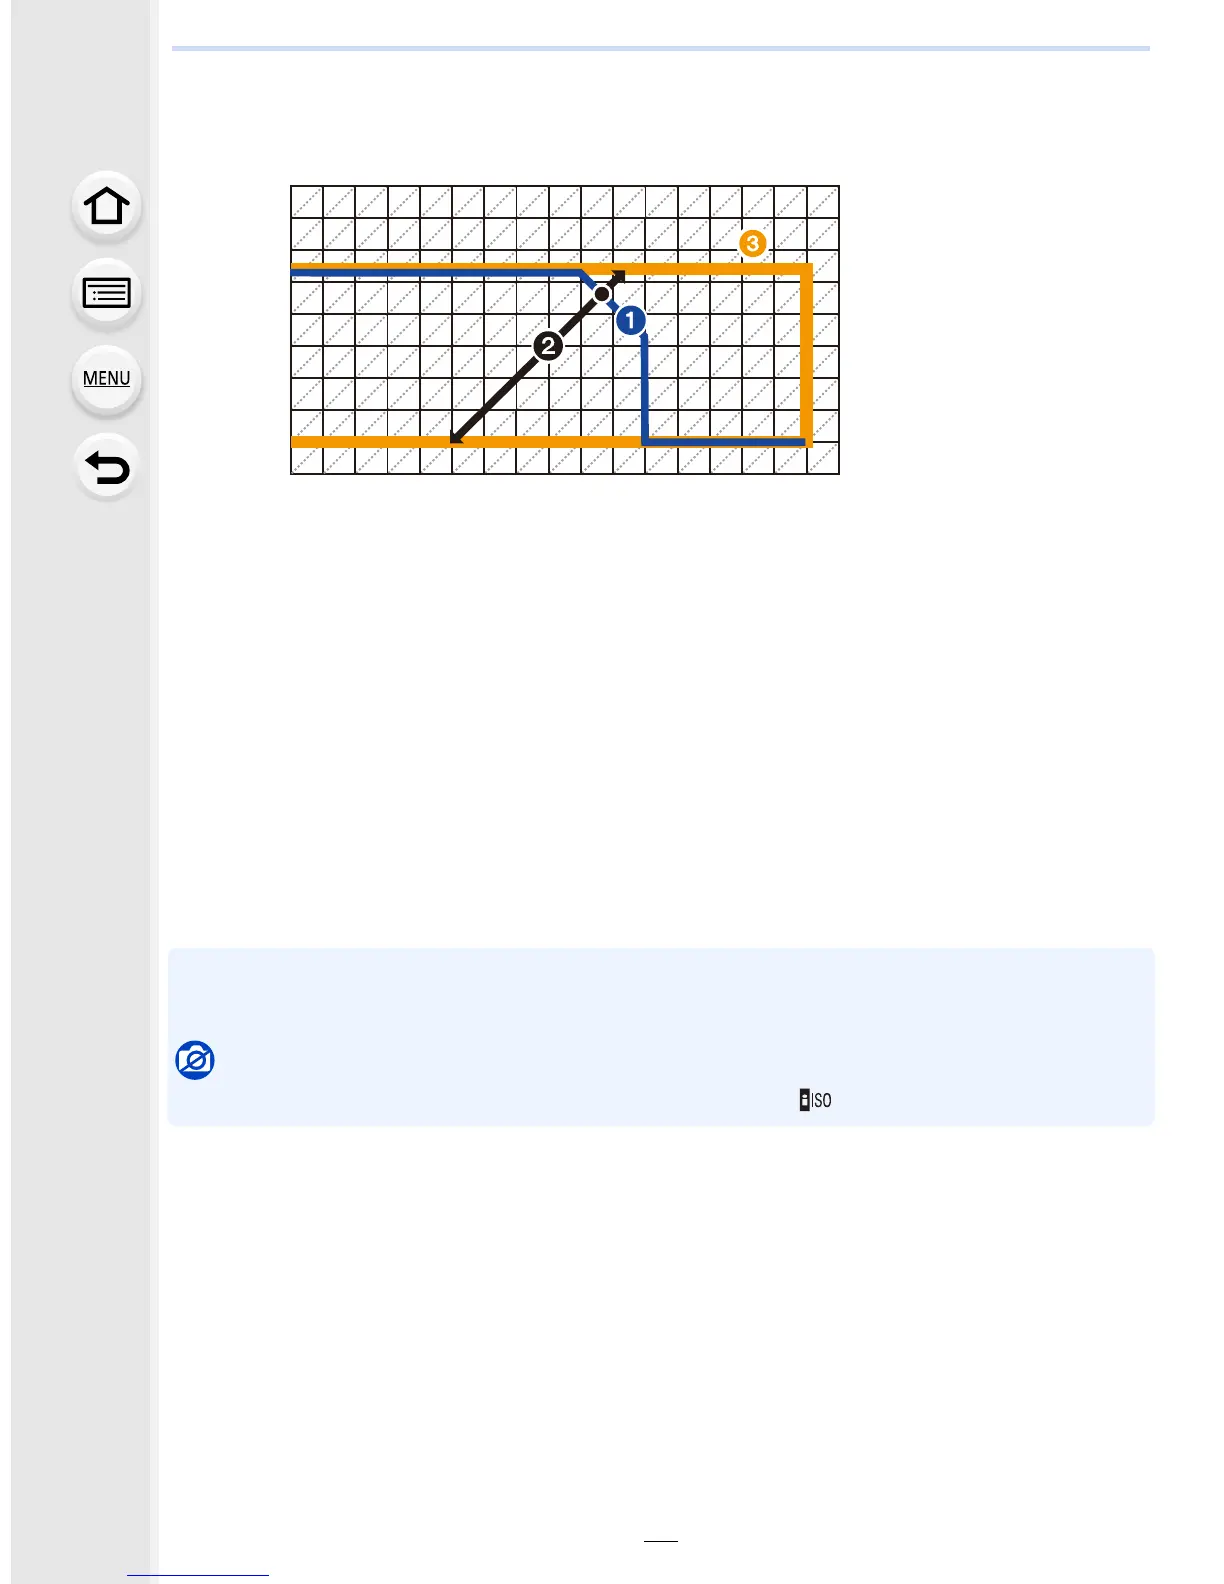This screenshot has height=1584, width=1224.
Task: Click the orange horizontal line at diagram bottom
Action: coord(465,441)
